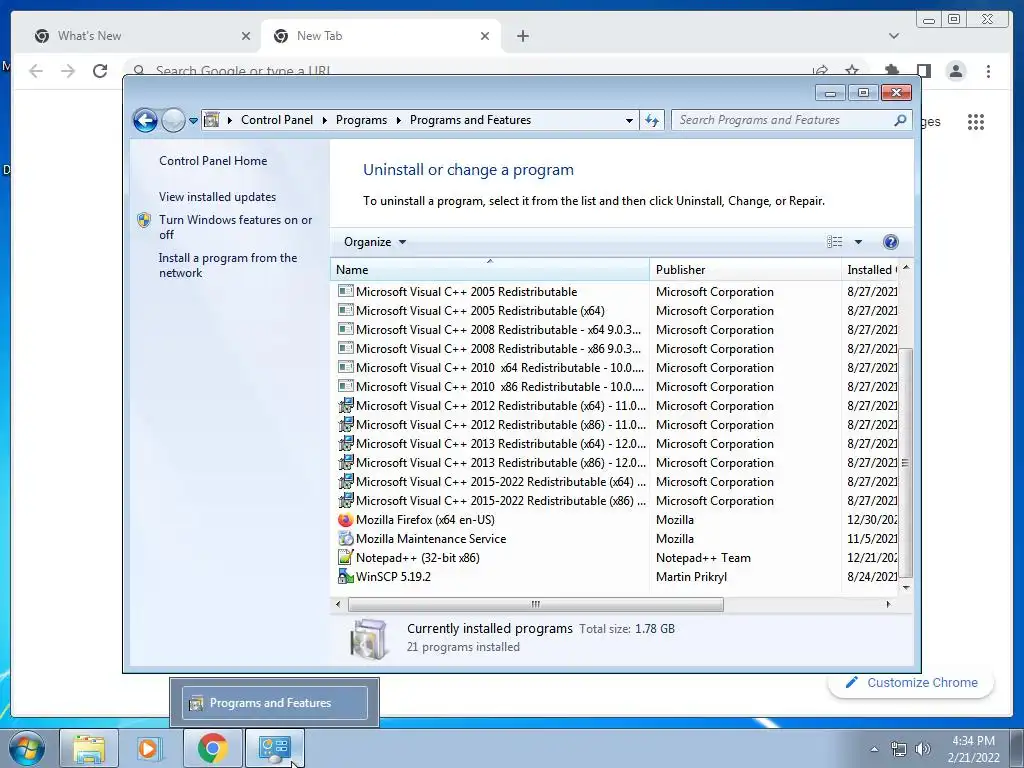This screenshot has width=1024, height=768.
Task: Open Google apps grid in Chrome
Action: pyautogui.click(x=976, y=121)
